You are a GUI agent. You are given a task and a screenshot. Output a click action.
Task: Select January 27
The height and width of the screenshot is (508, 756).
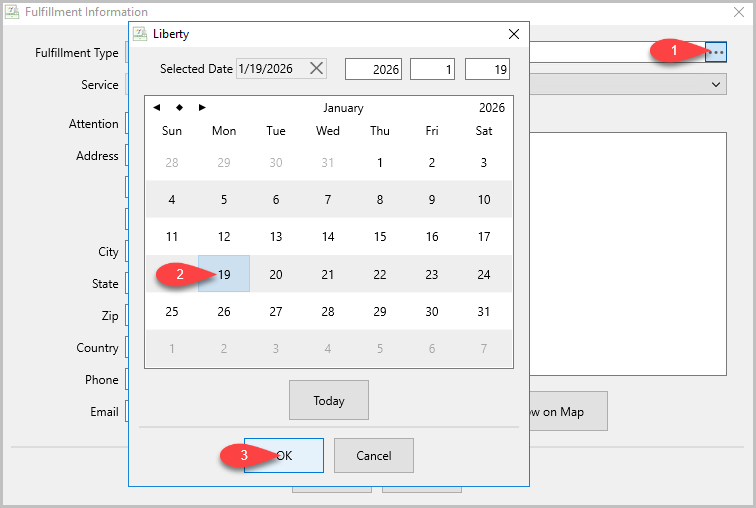point(276,311)
